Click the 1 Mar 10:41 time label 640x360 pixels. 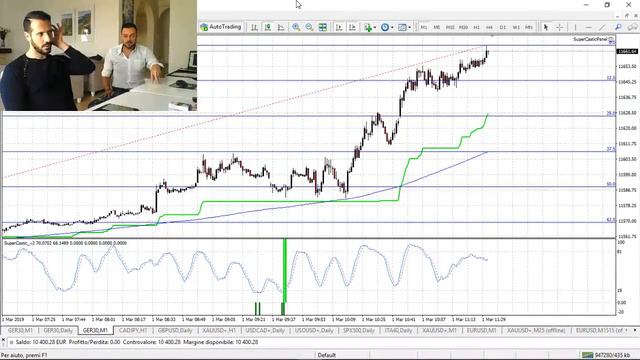[x=404, y=319]
